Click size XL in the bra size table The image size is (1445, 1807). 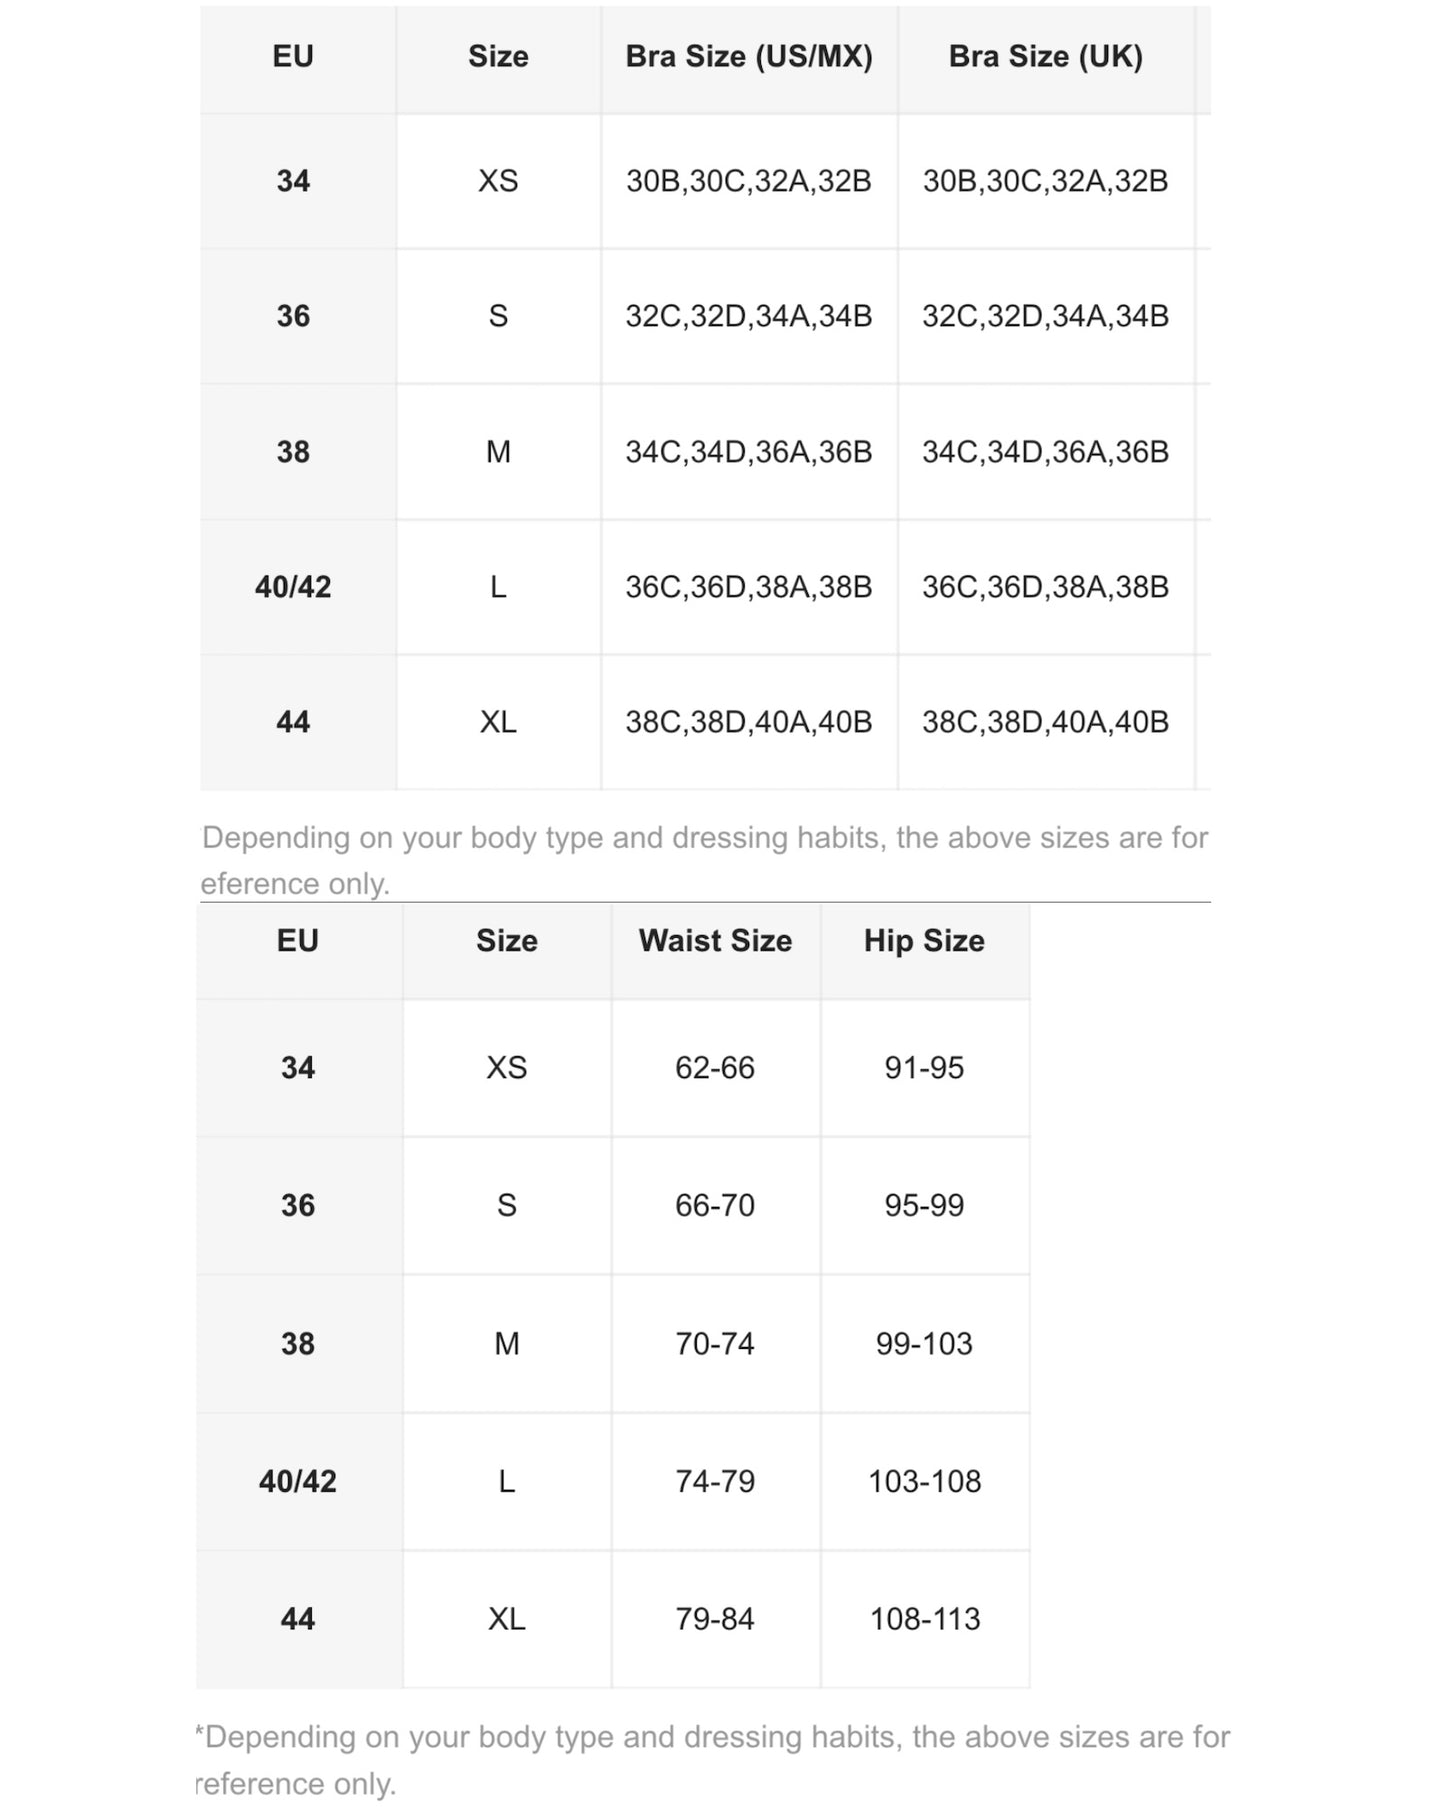pos(498,722)
